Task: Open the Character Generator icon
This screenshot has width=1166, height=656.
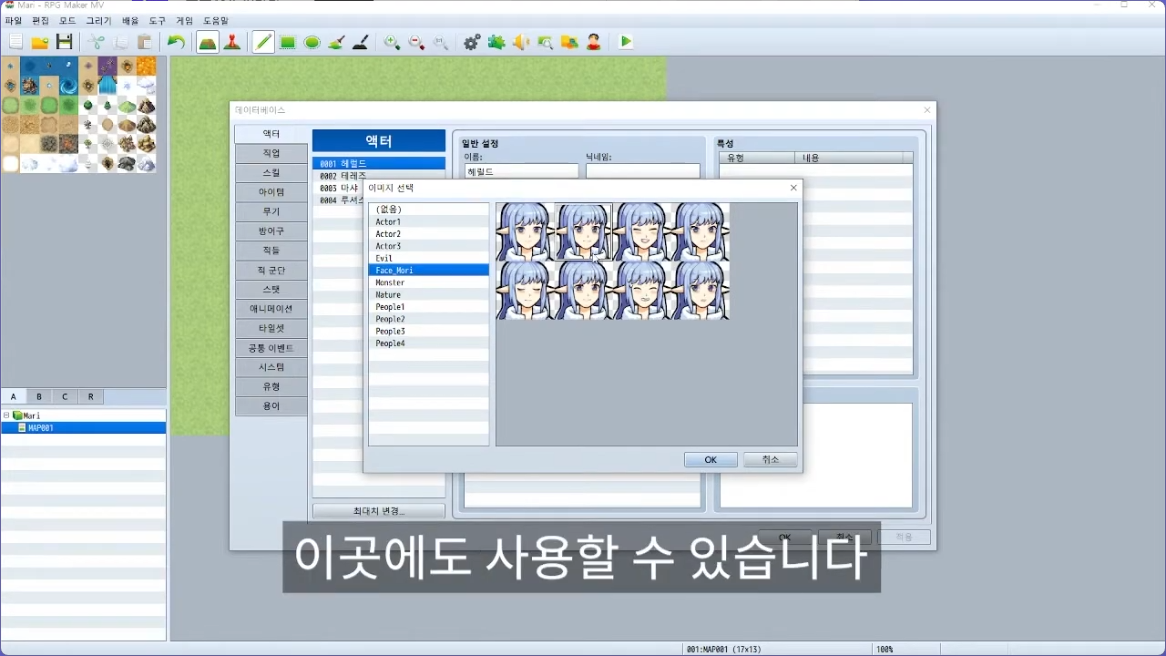Action: [x=593, y=42]
